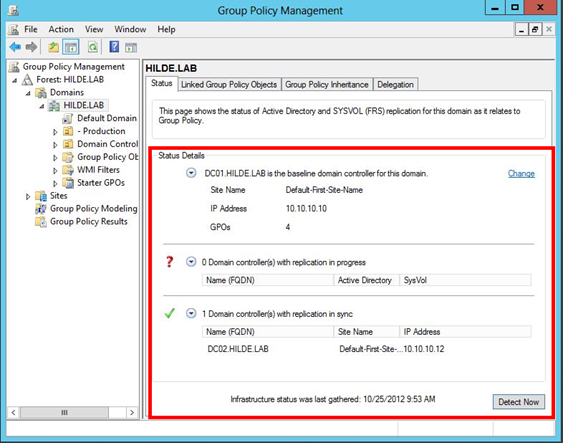
Task: Click the IP Address column header
Action: coord(465,332)
